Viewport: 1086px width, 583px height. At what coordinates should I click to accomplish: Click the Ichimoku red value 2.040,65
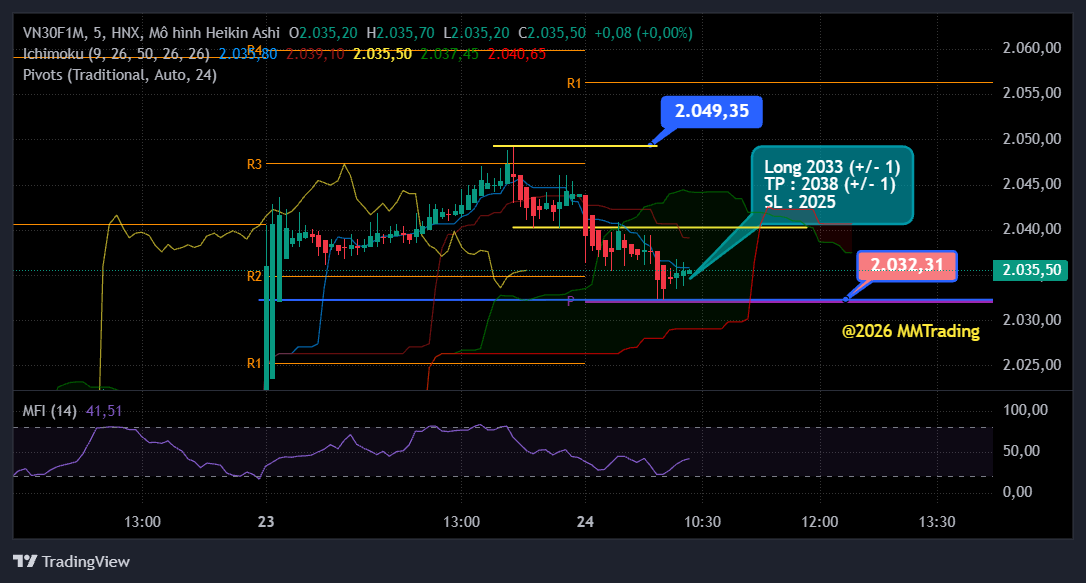point(517,54)
